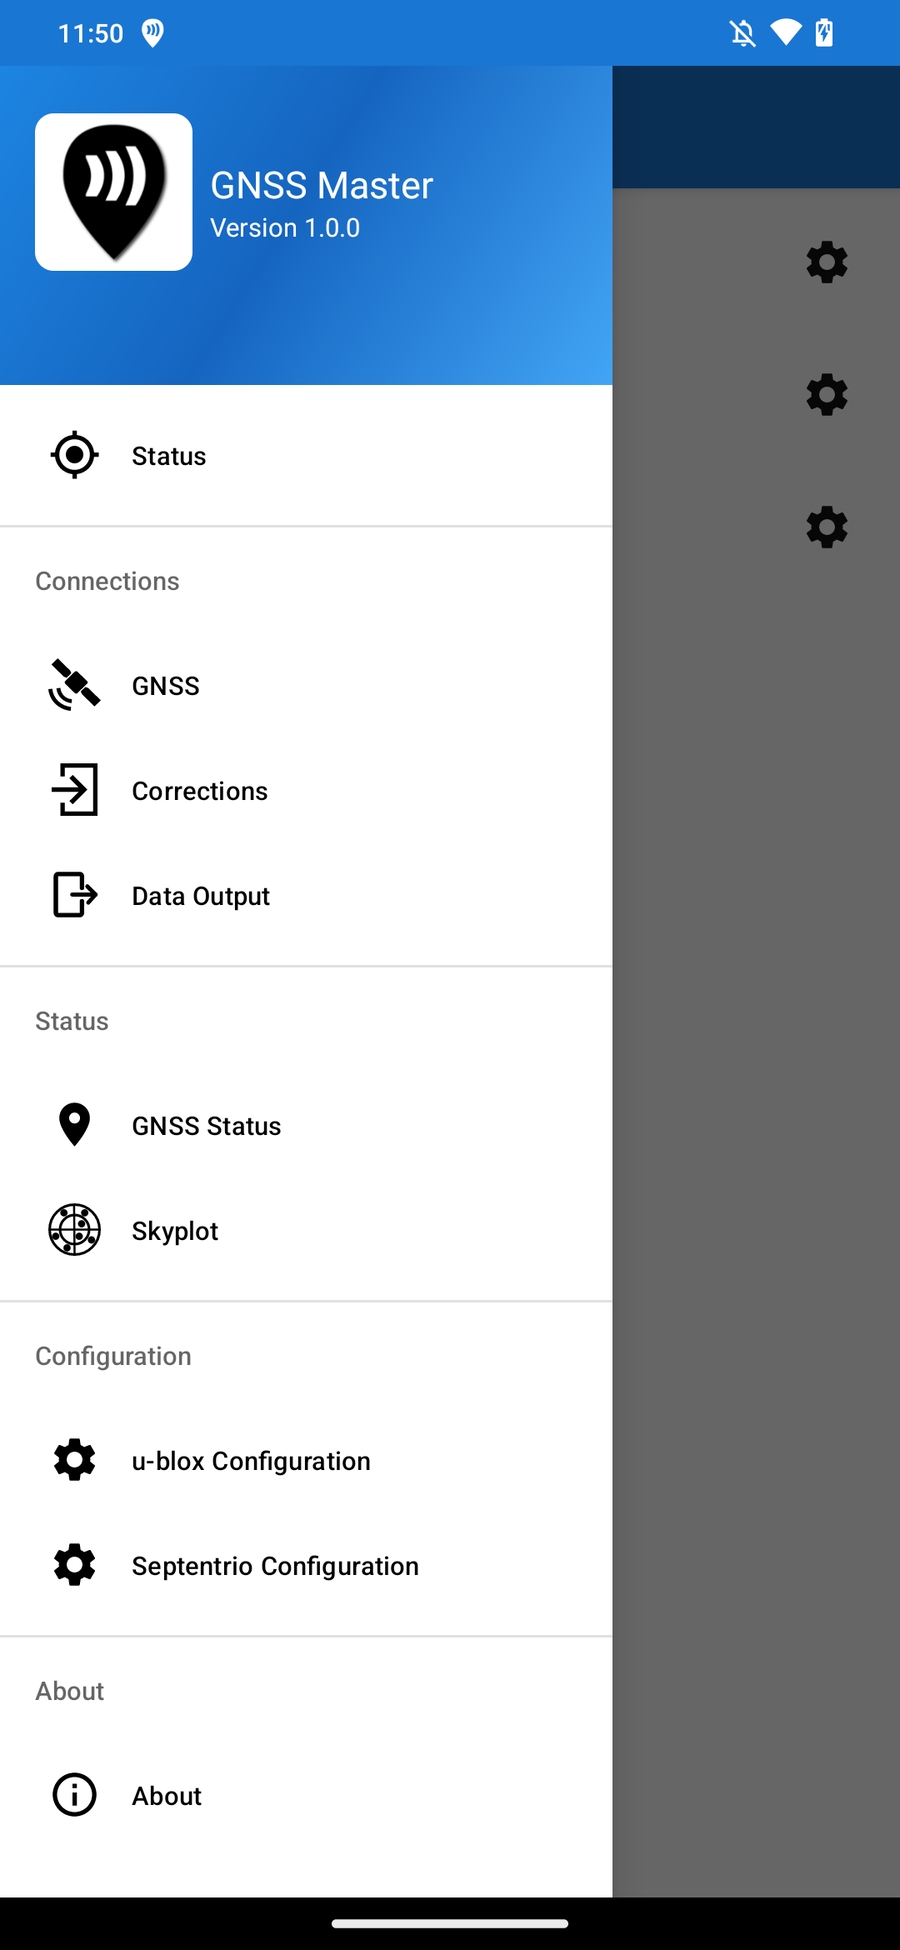This screenshot has height=1950, width=900.
Task: Tap the Skyplot globe icon
Action: [75, 1230]
